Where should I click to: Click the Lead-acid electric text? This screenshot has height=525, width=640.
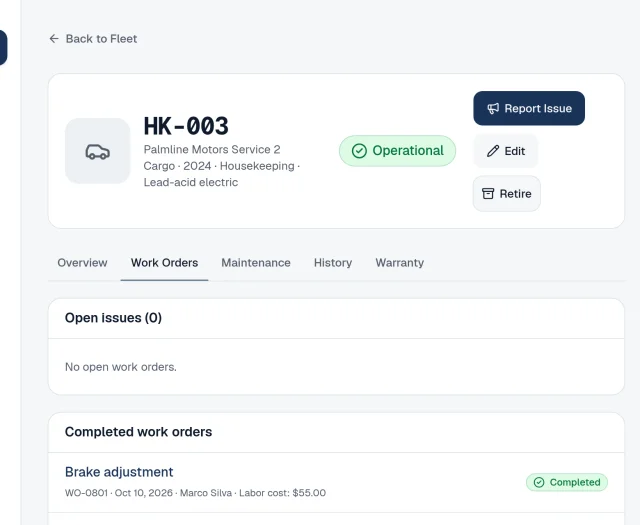[x=191, y=182]
